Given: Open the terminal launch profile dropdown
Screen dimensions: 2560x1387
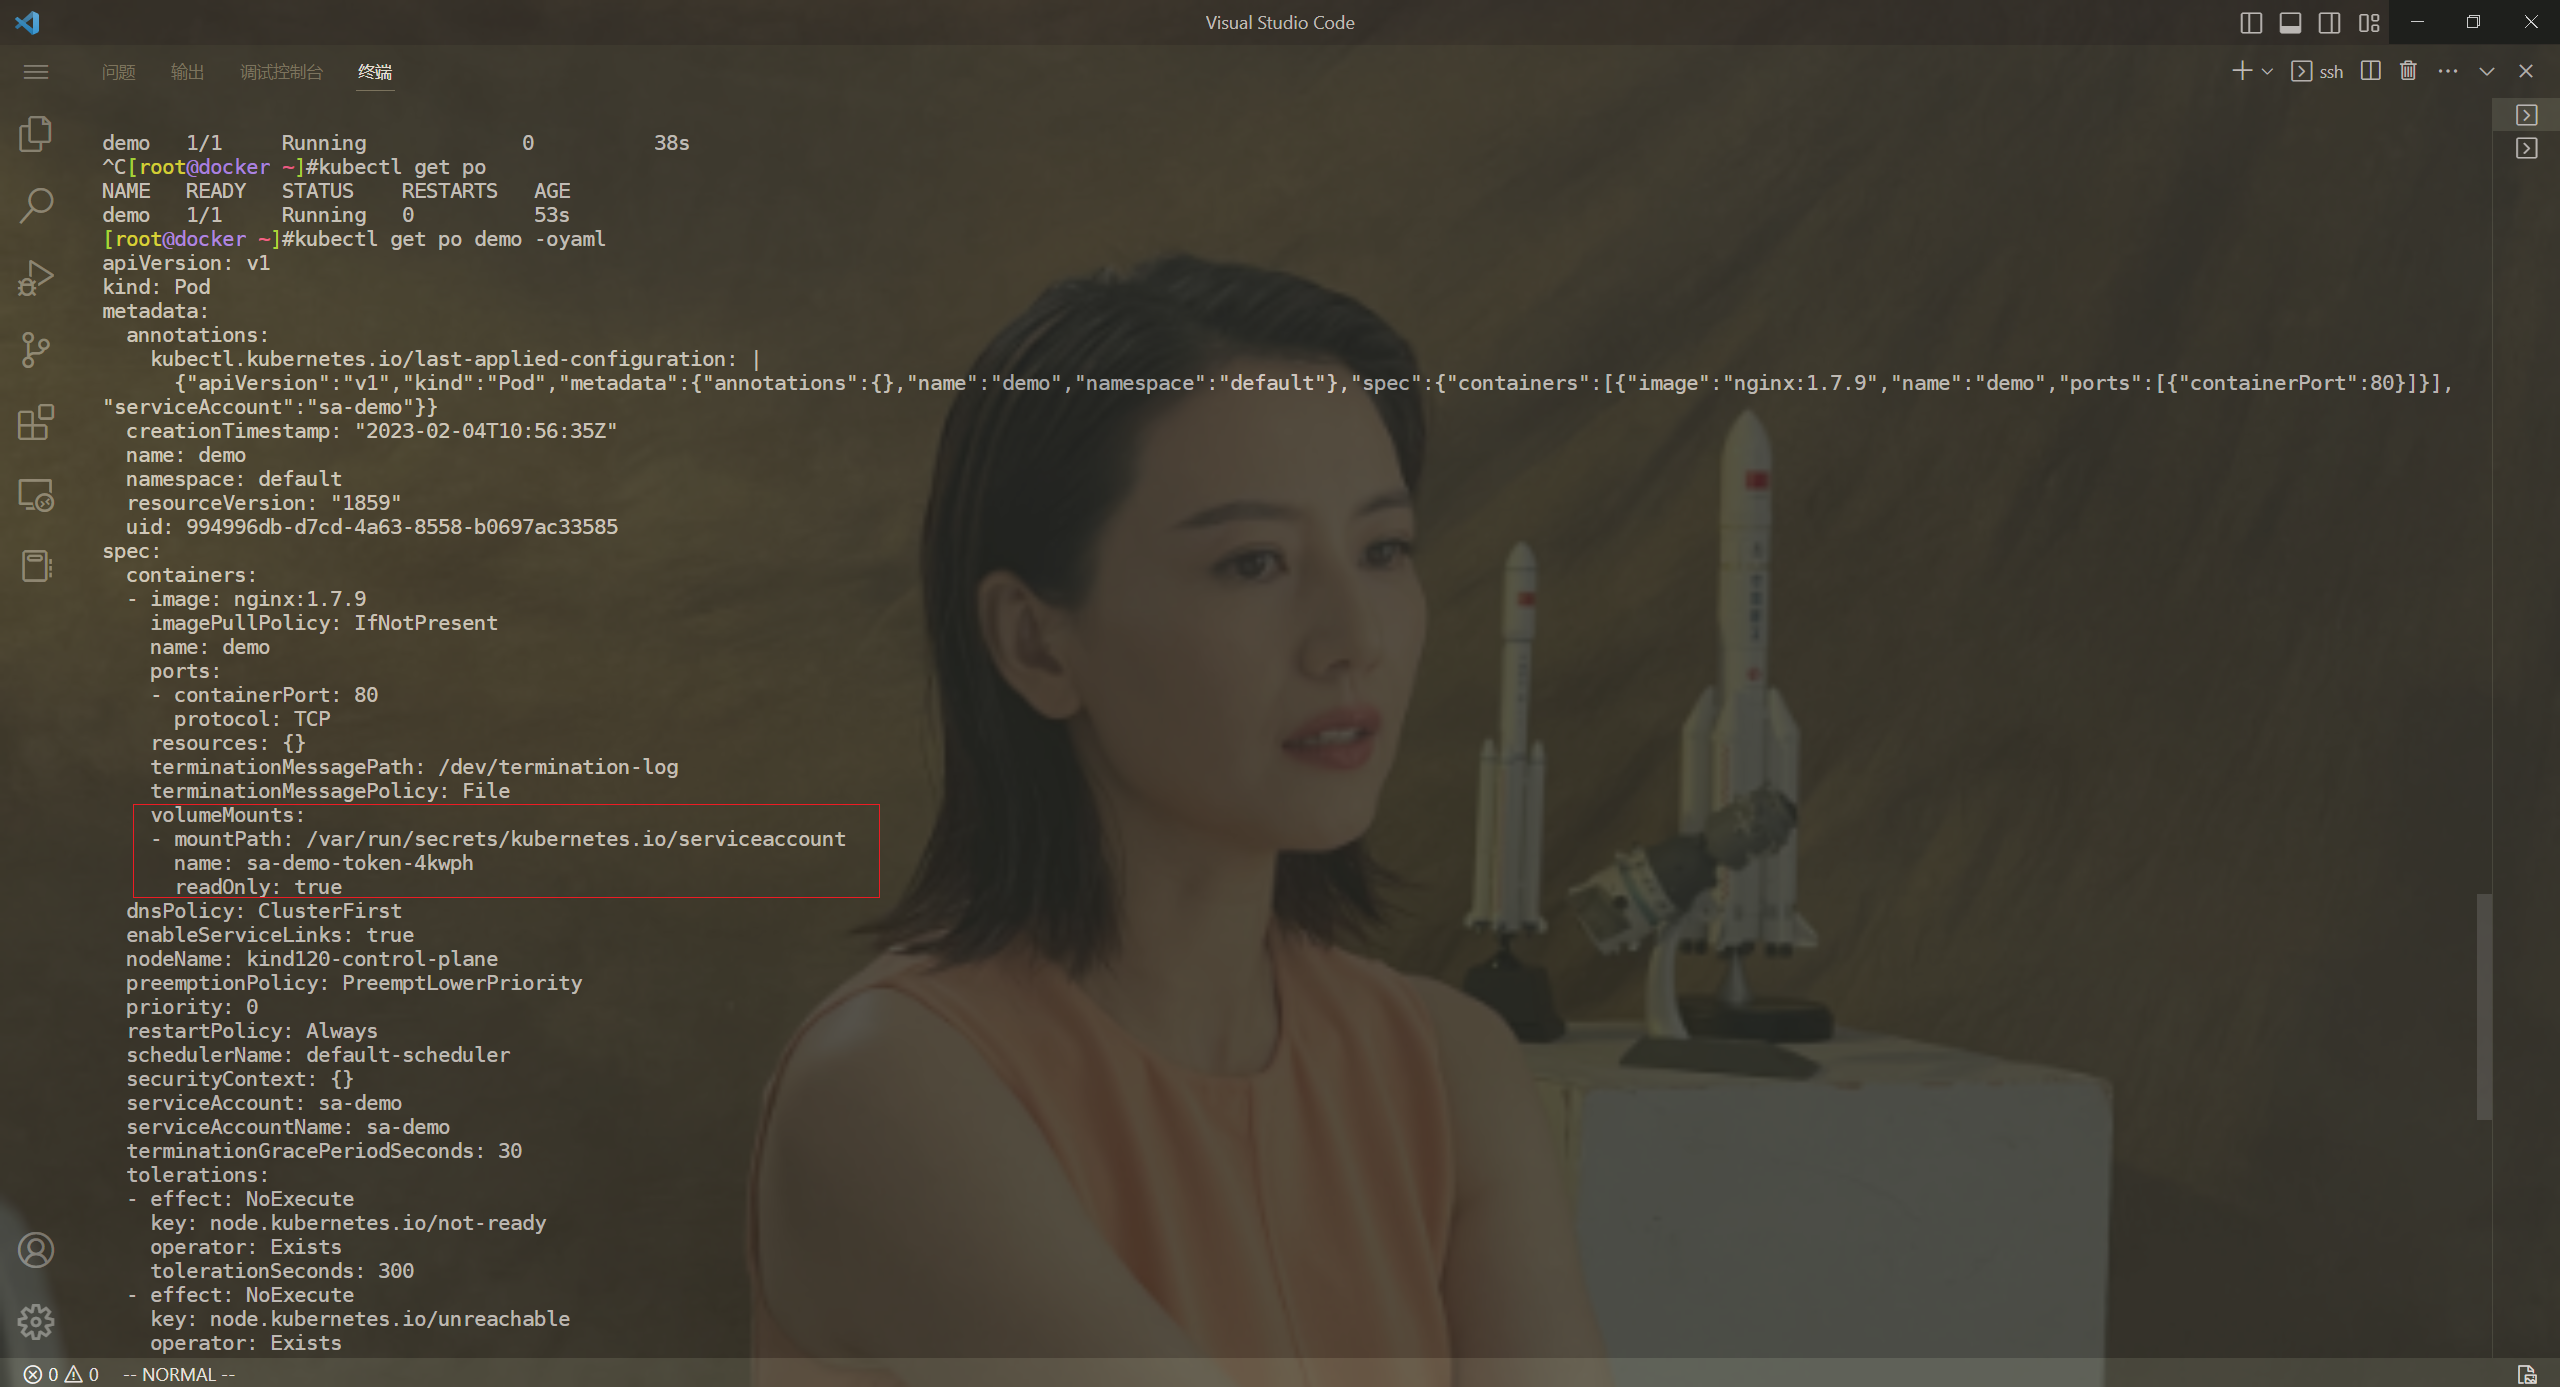Looking at the screenshot, I should click(x=2267, y=71).
